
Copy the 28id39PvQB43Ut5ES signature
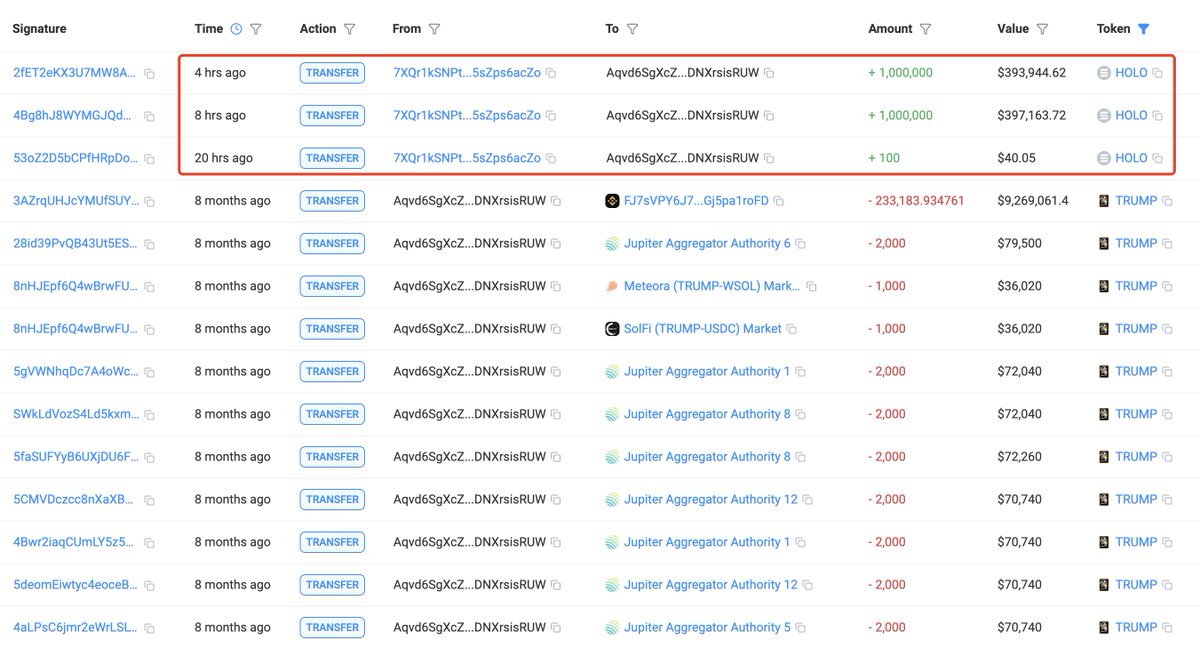point(149,244)
